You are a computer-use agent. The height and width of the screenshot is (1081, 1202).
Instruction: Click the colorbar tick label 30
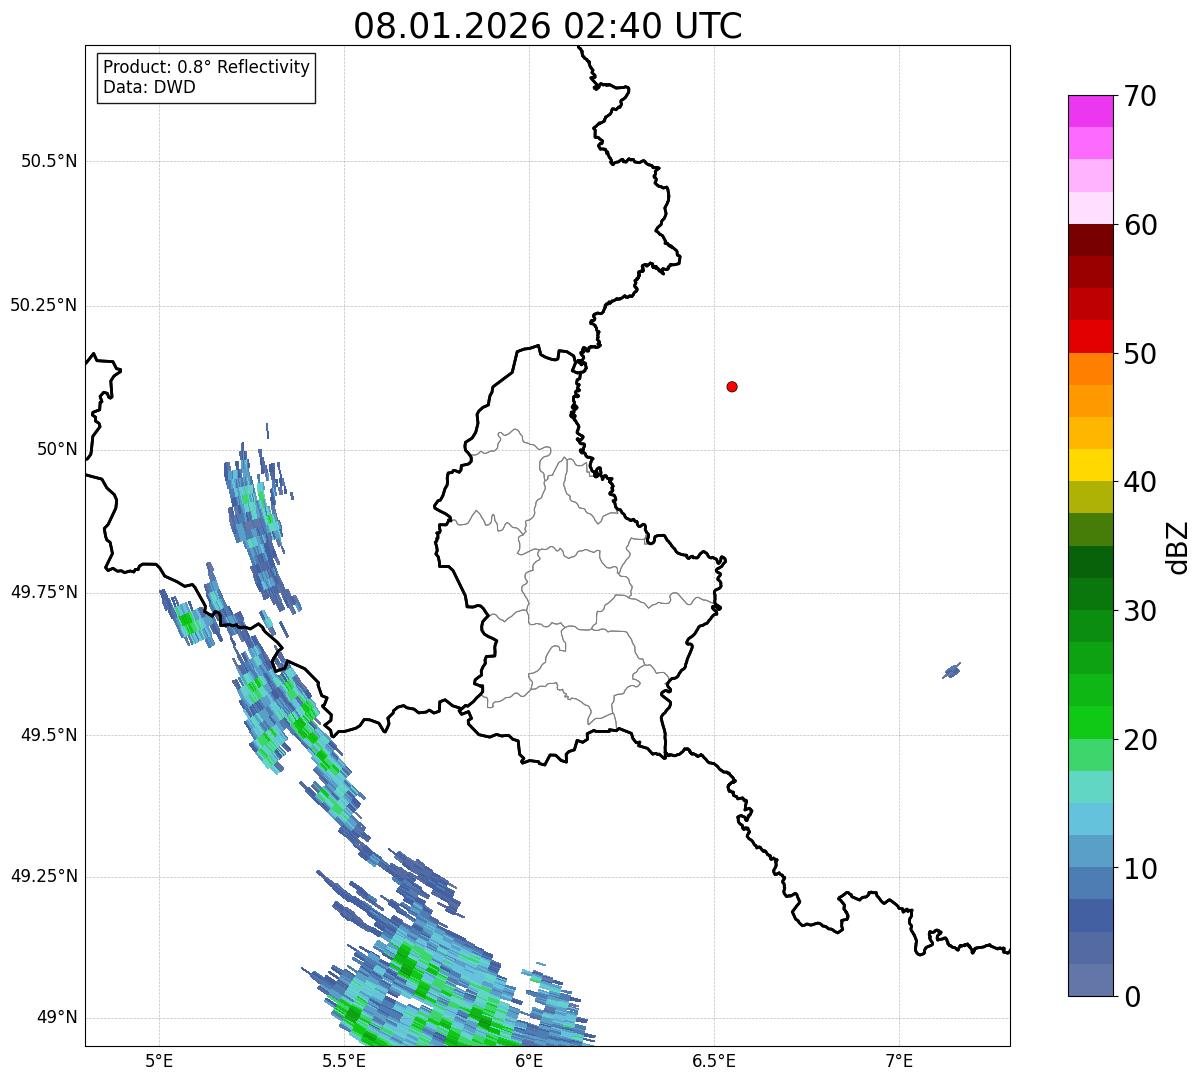pos(1140,611)
